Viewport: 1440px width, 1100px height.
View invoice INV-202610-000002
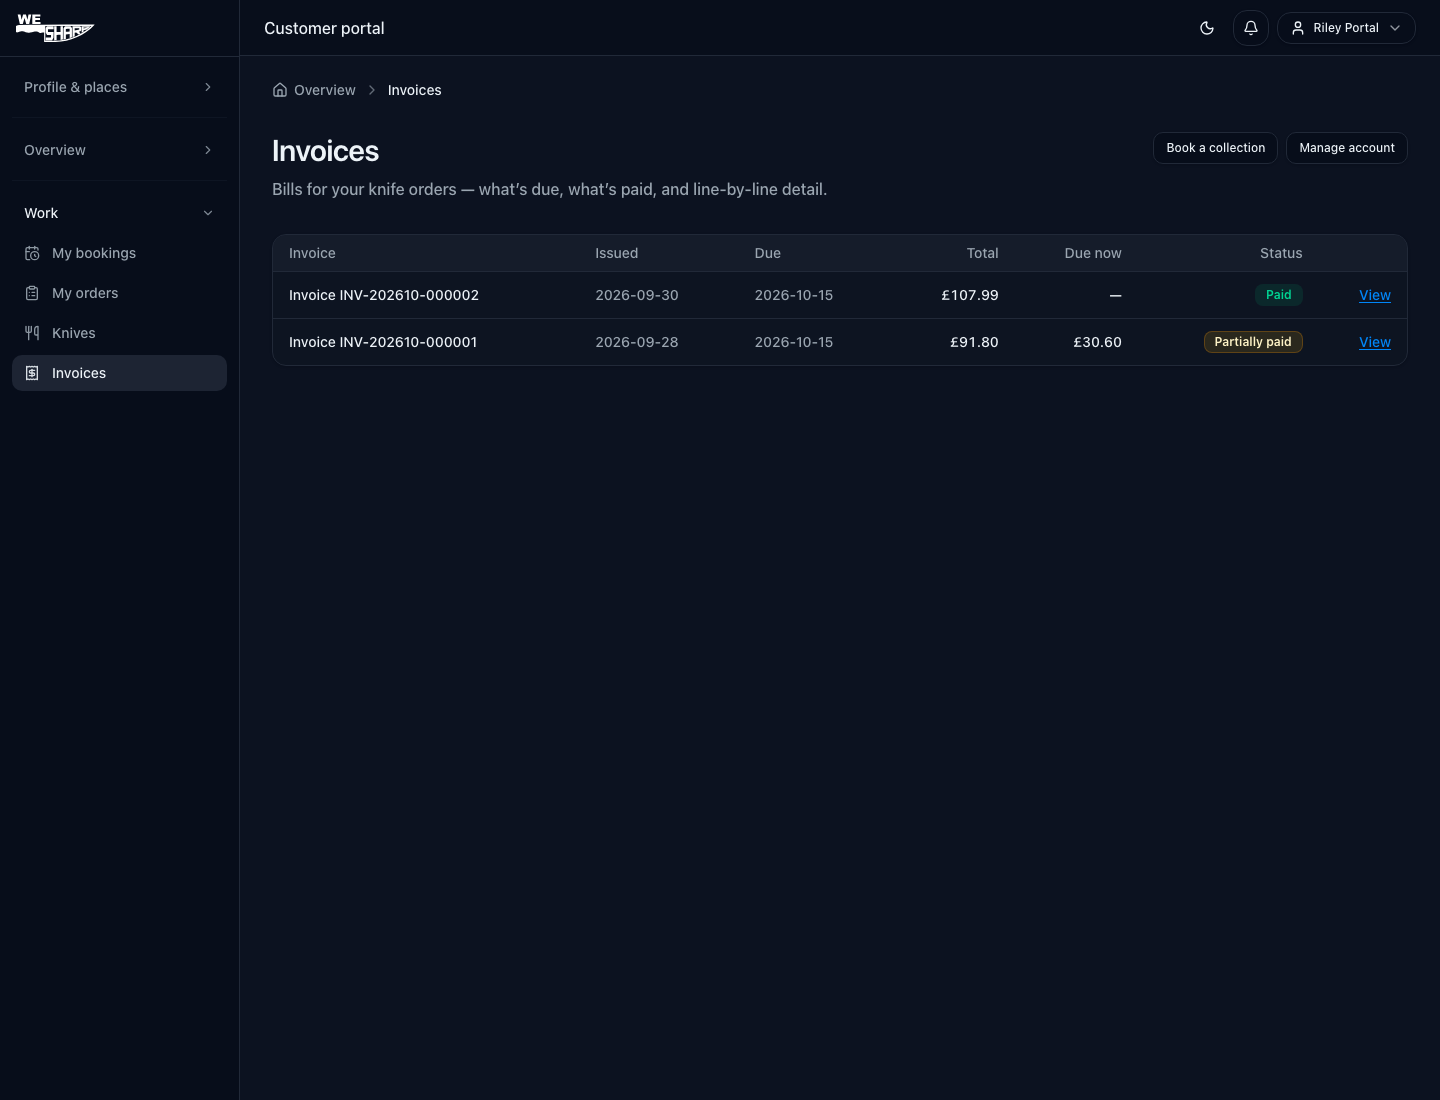1375,295
